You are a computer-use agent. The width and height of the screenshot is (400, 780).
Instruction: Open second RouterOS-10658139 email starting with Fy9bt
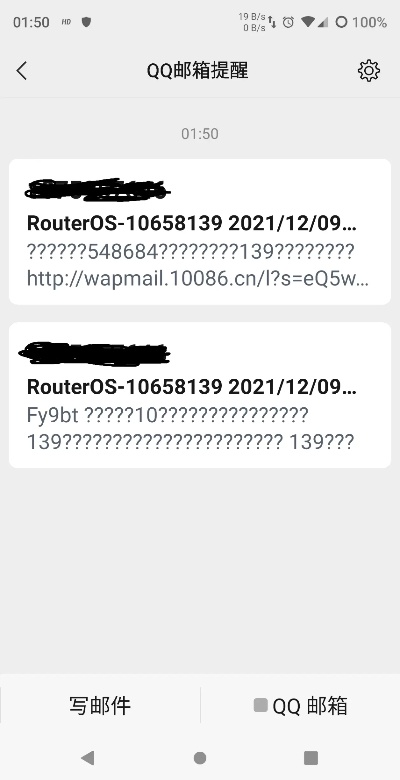click(200, 395)
